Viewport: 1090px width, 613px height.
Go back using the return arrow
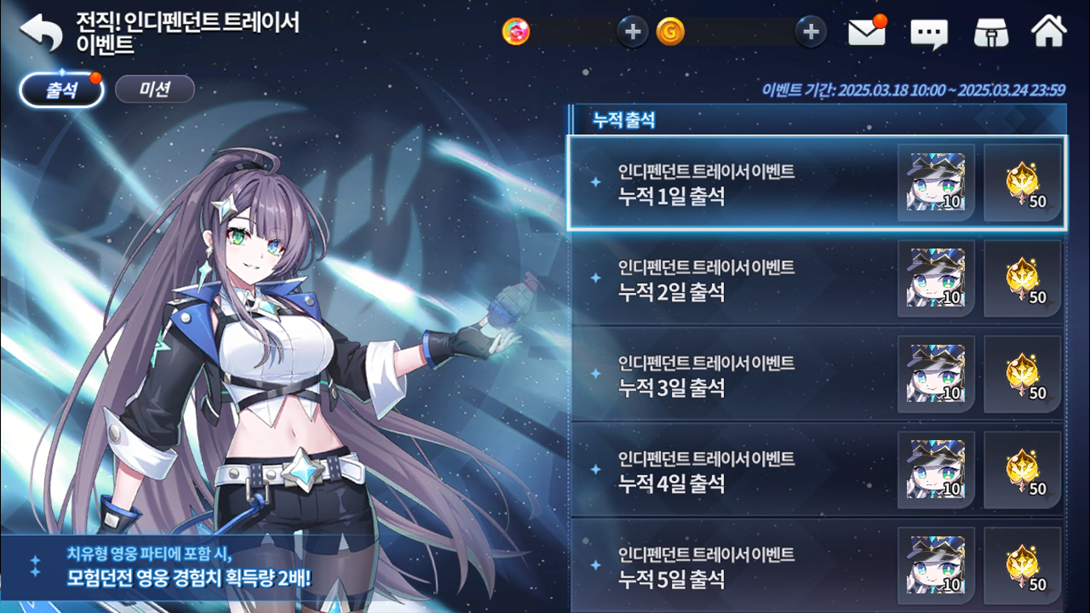tap(41, 32)
